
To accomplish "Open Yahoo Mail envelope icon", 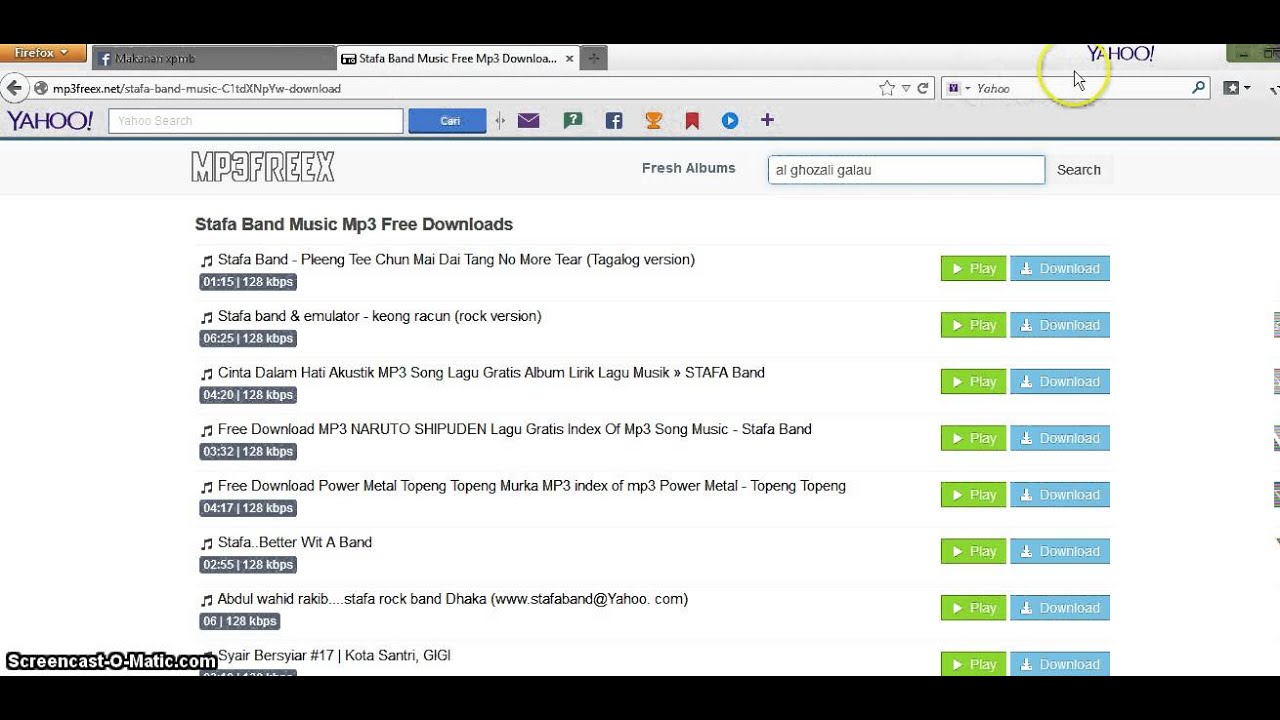I will tap(529, 121).
